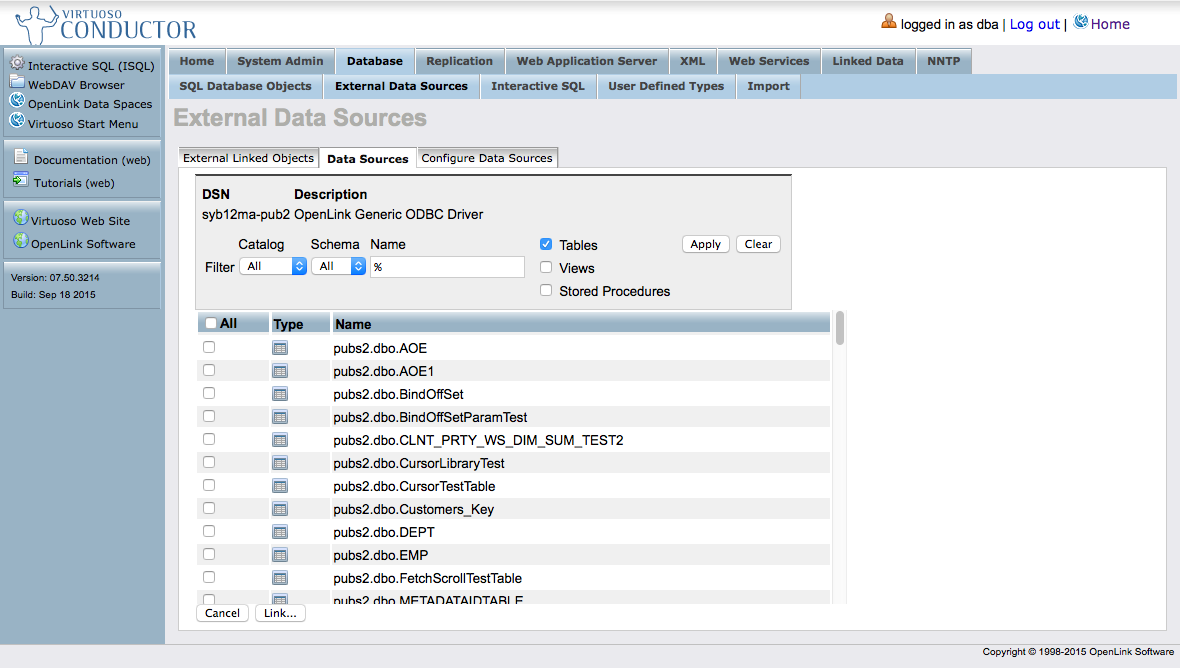Open the NNTP tab
The width and height of the screenshot is (1180, 668).
(944, 61)
